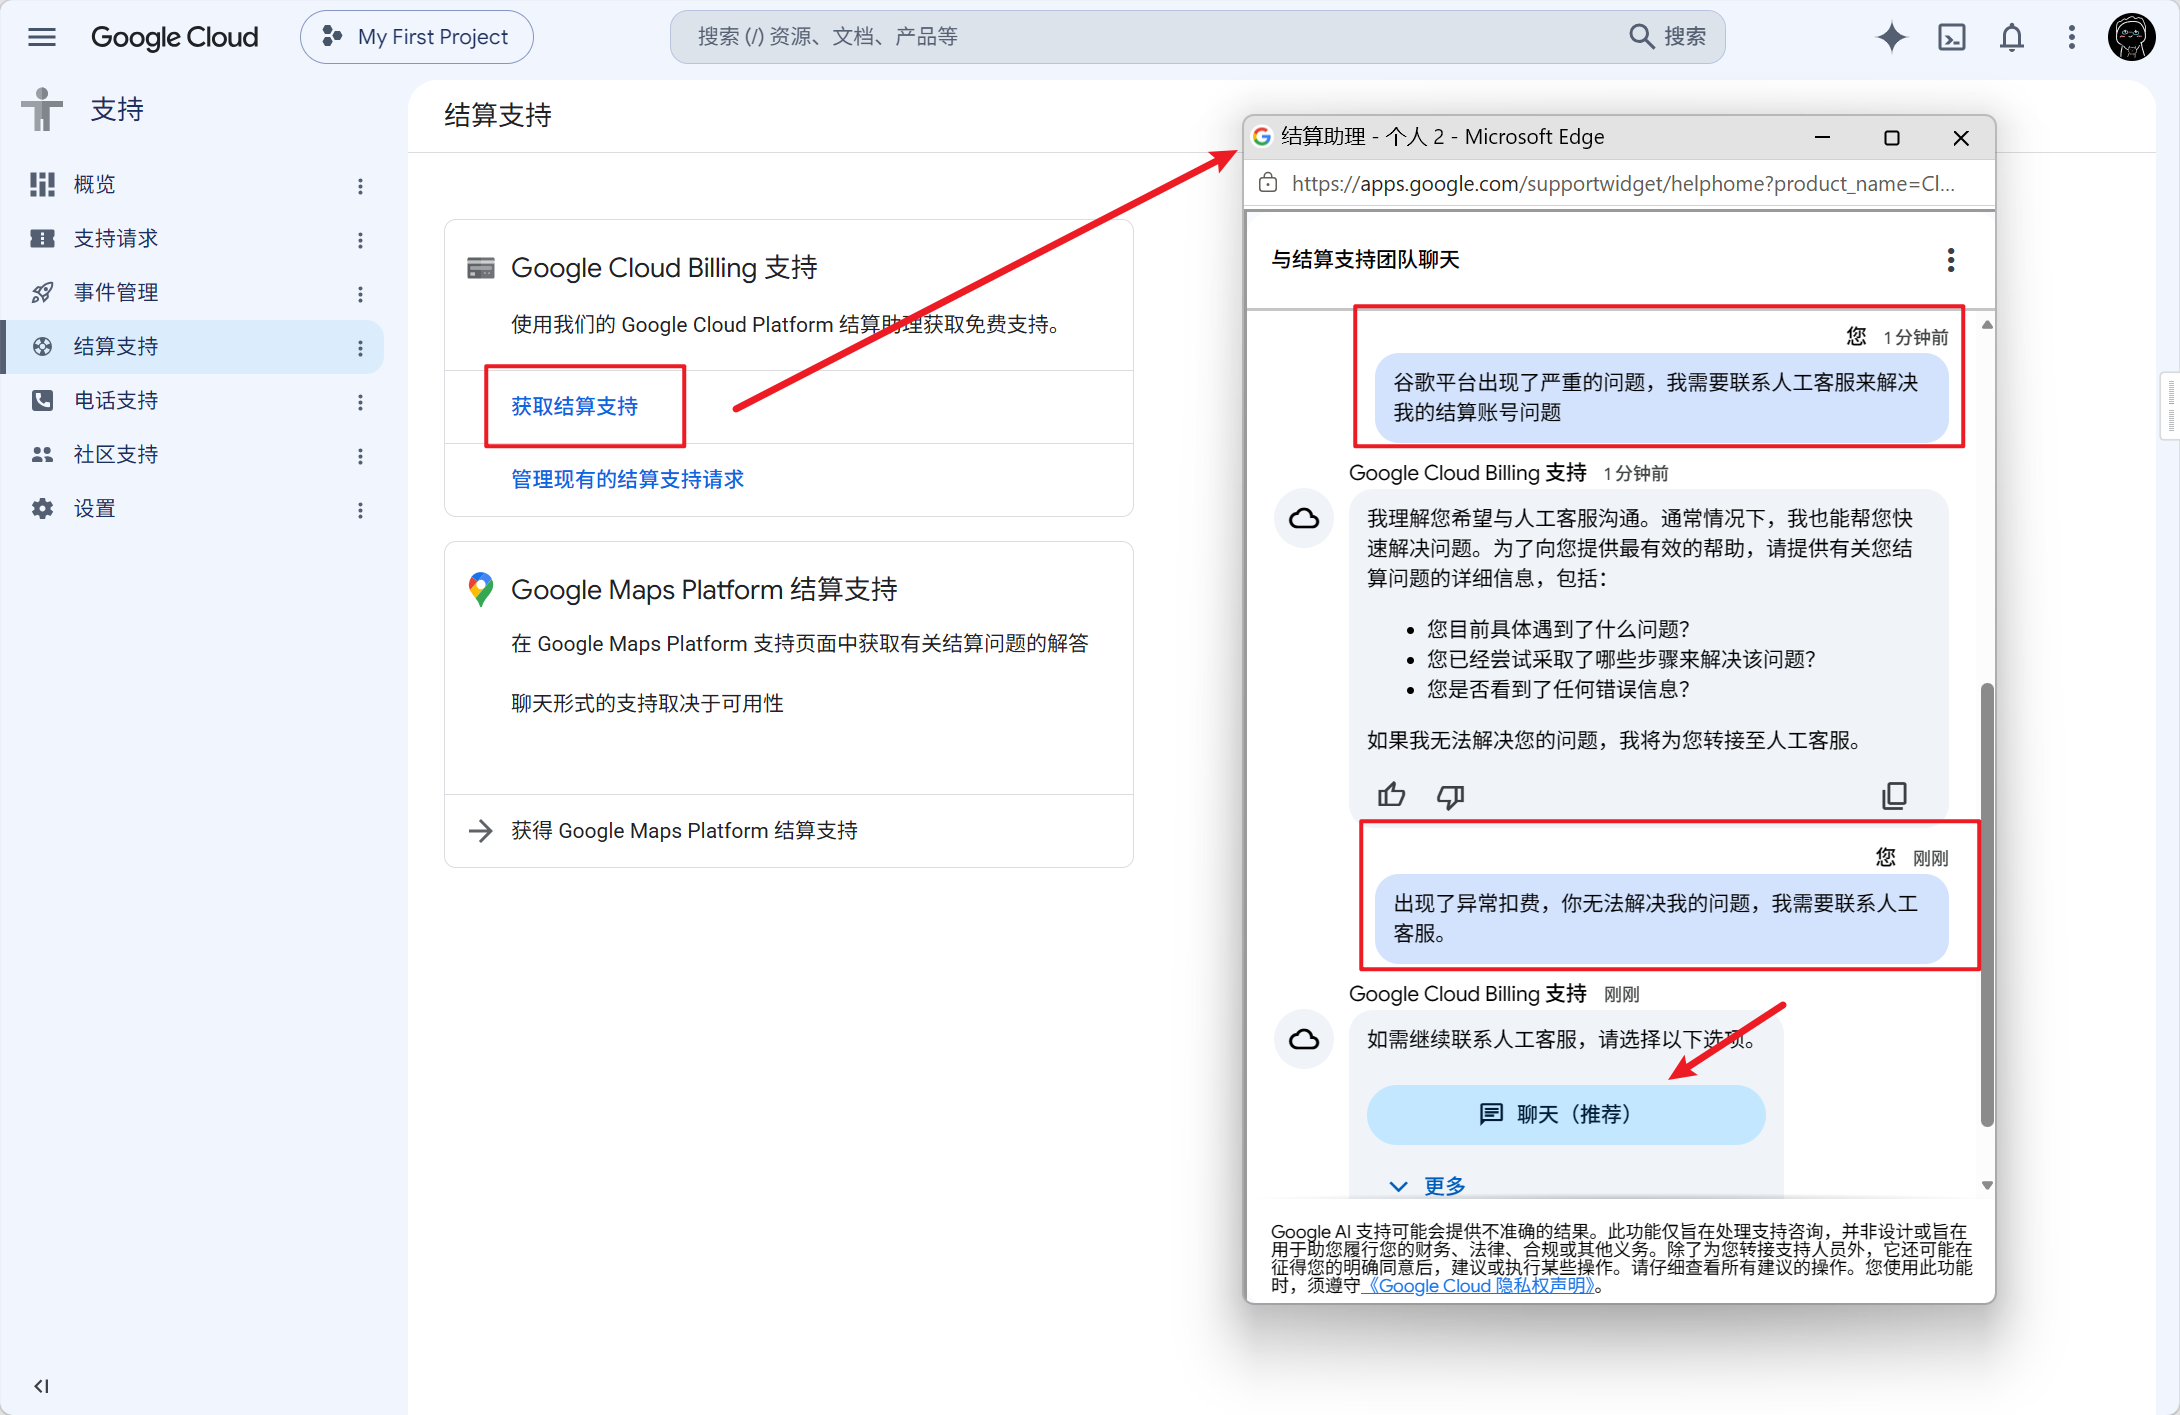Give thumbs down to the billing reply
This screenshot has width=2180, height=1415.
[1450, 795]
